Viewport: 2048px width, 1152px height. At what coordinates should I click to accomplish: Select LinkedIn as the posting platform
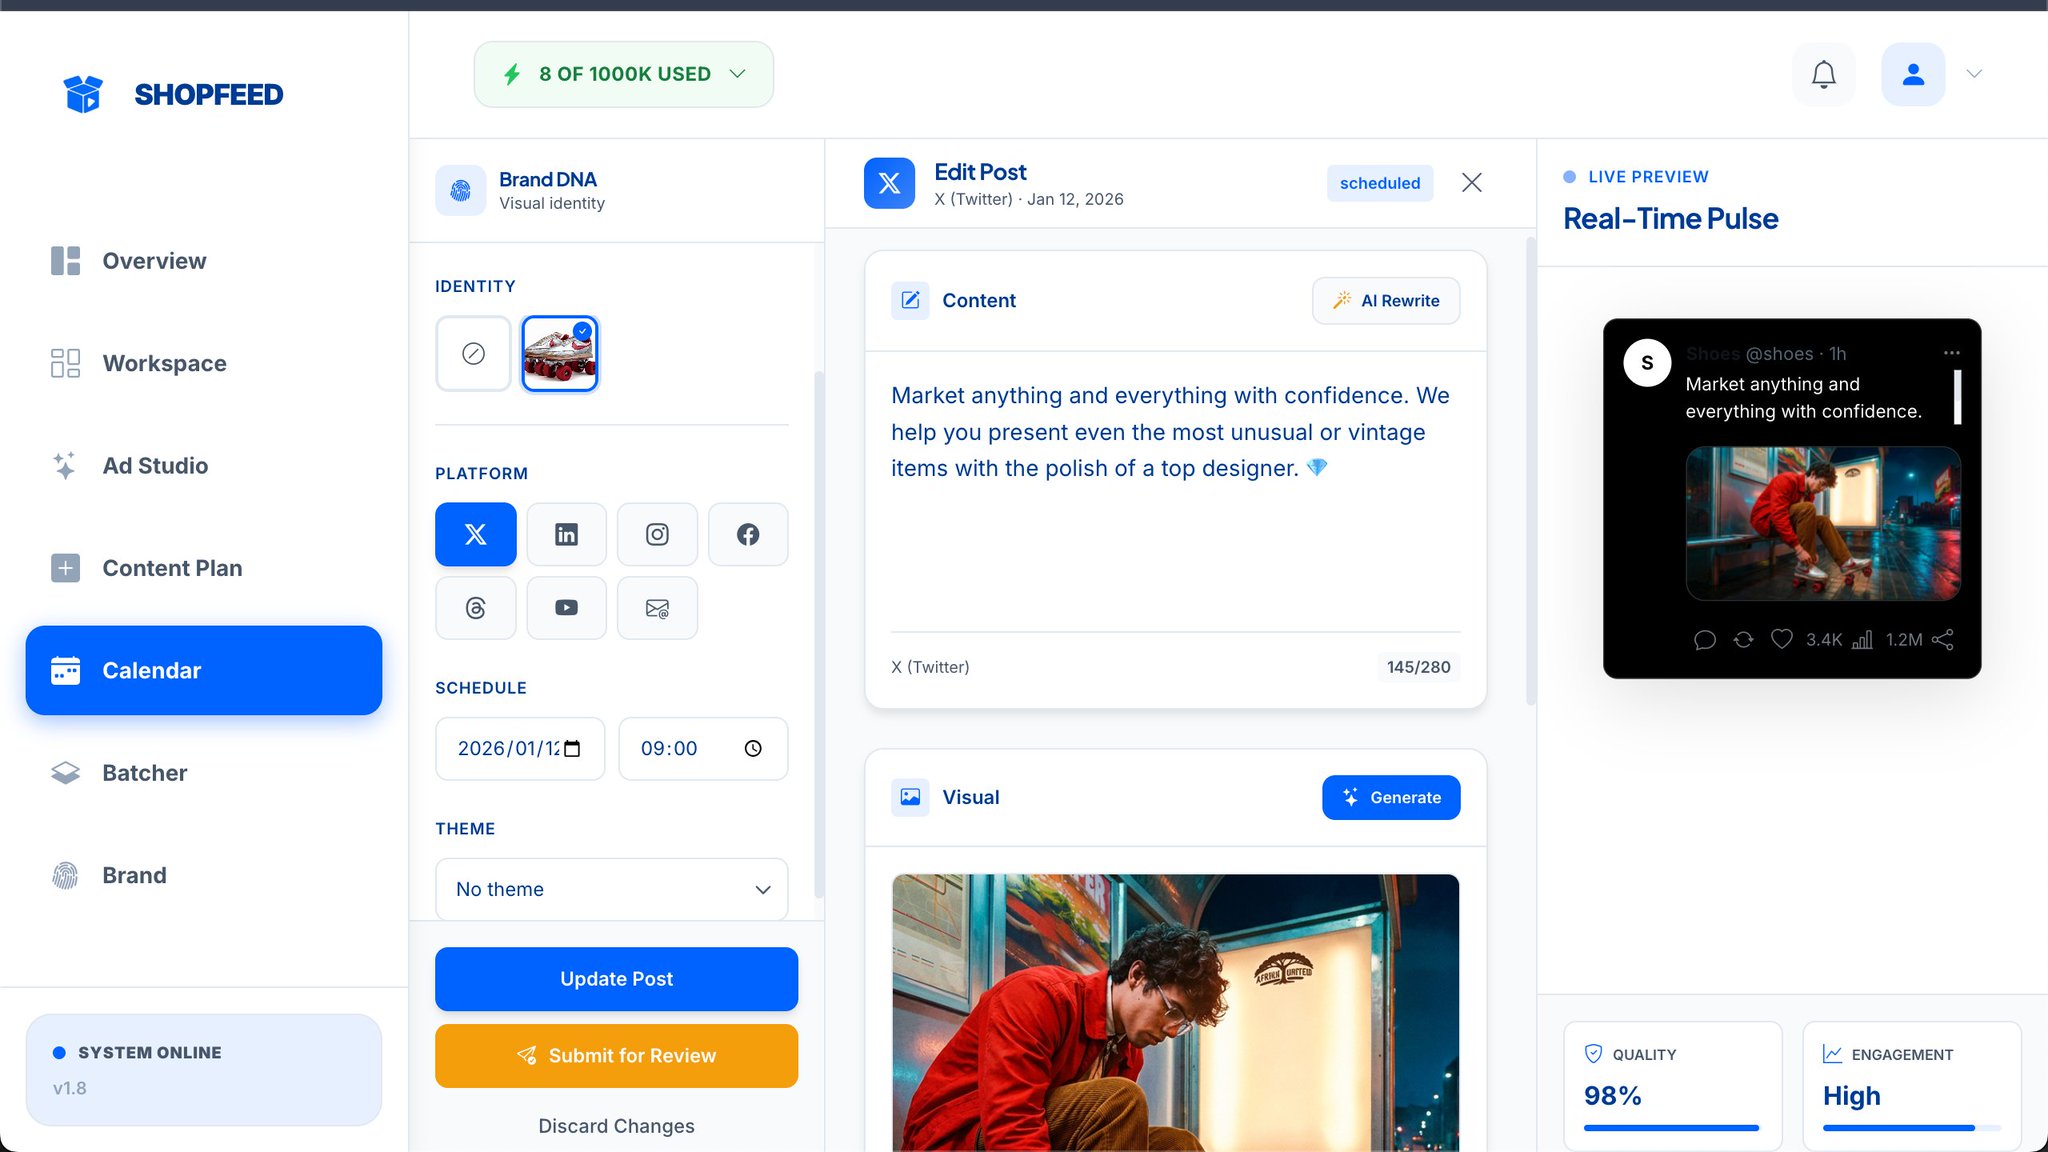[x=566, y=534]
